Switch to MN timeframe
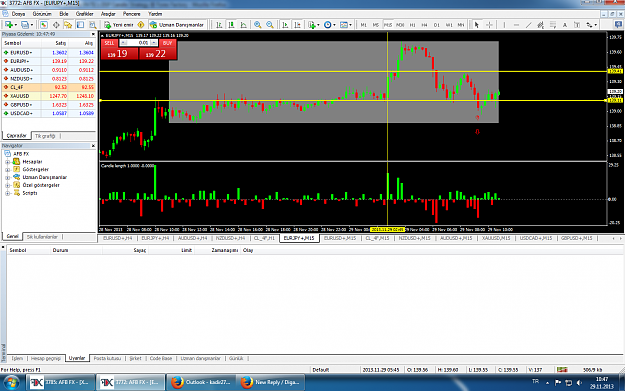 click(461, 25)
